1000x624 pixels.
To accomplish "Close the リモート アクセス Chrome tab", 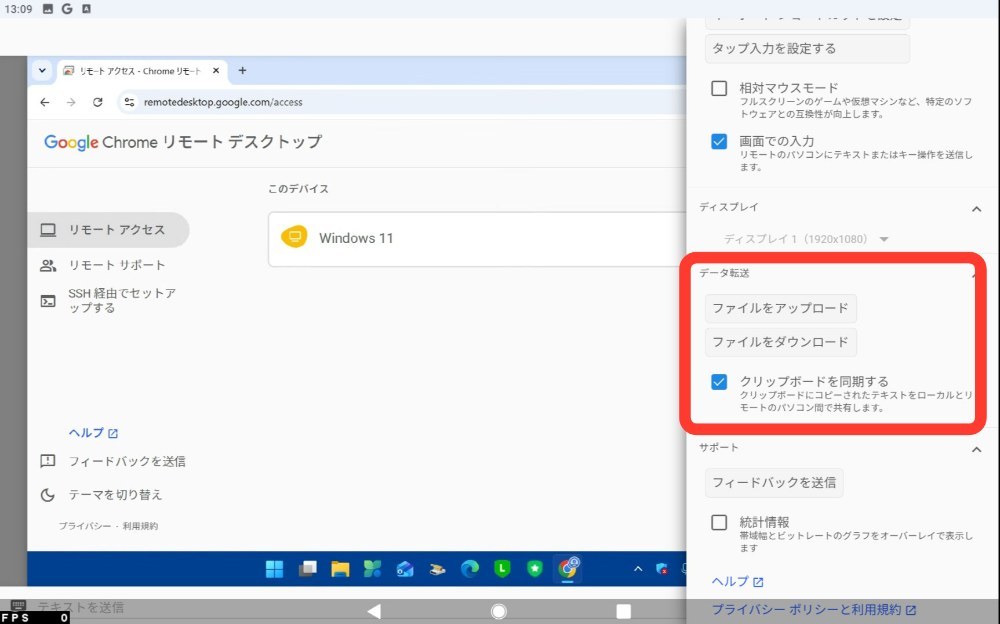I will click(x=216, y=71).
